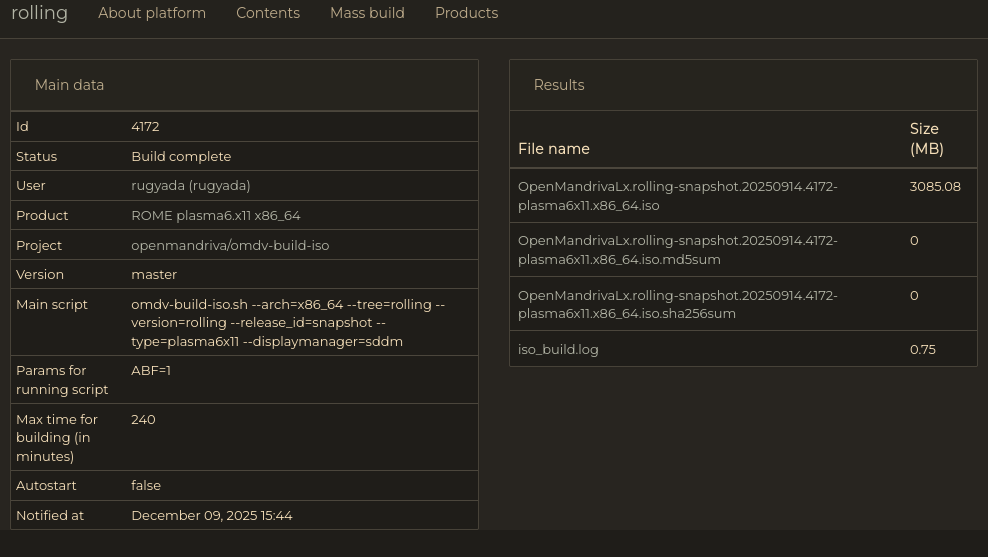The image size is (988, 557).
Task: Click the Main data panel heading
Action: tap(69, 85)
